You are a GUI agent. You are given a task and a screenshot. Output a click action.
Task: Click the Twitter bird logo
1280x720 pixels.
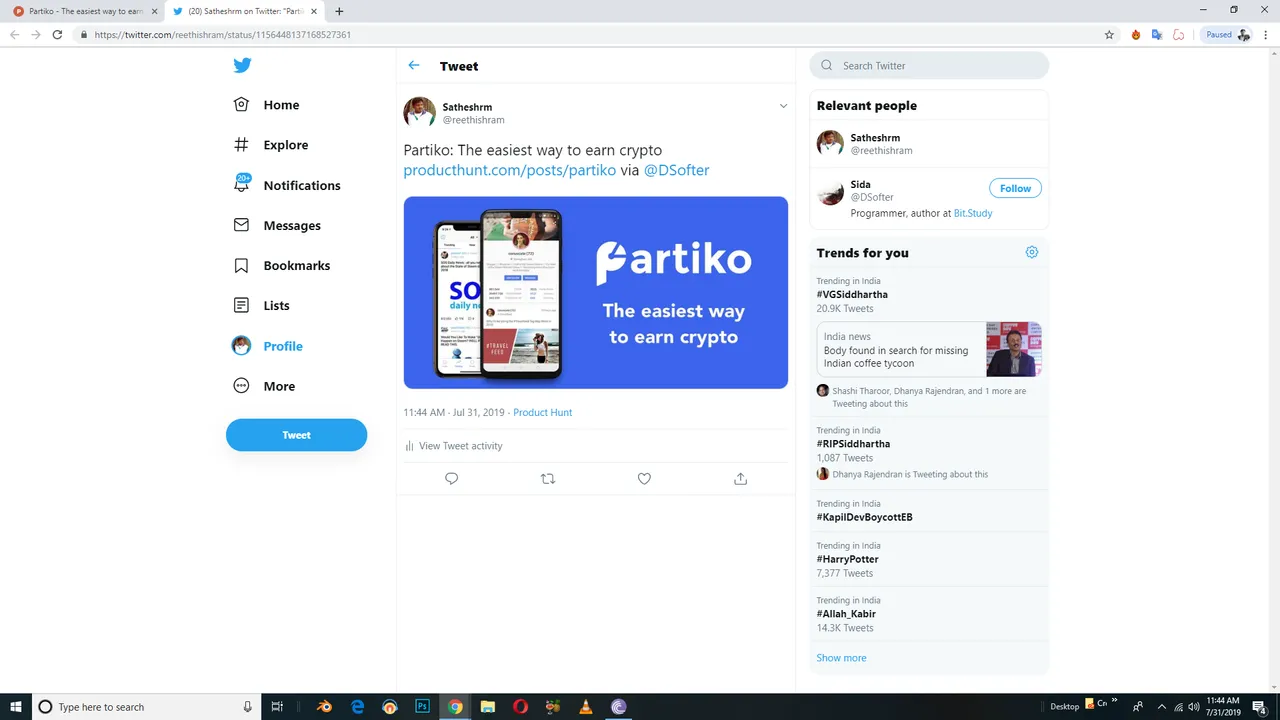point(242,65)
